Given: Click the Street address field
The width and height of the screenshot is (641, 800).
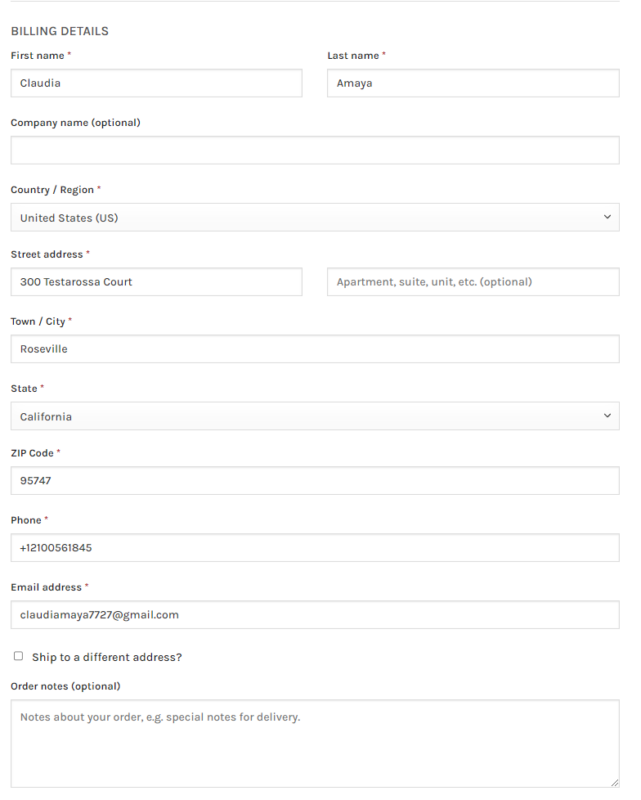Looking at the screenshot, I should [x=156, y=282].
